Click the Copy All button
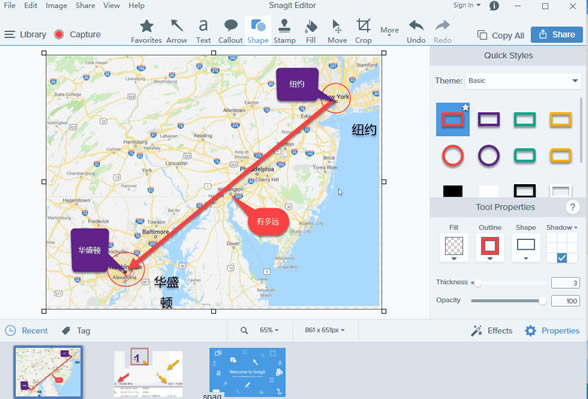588x399 pixels. pyautogui.click(x=501, y=35)
